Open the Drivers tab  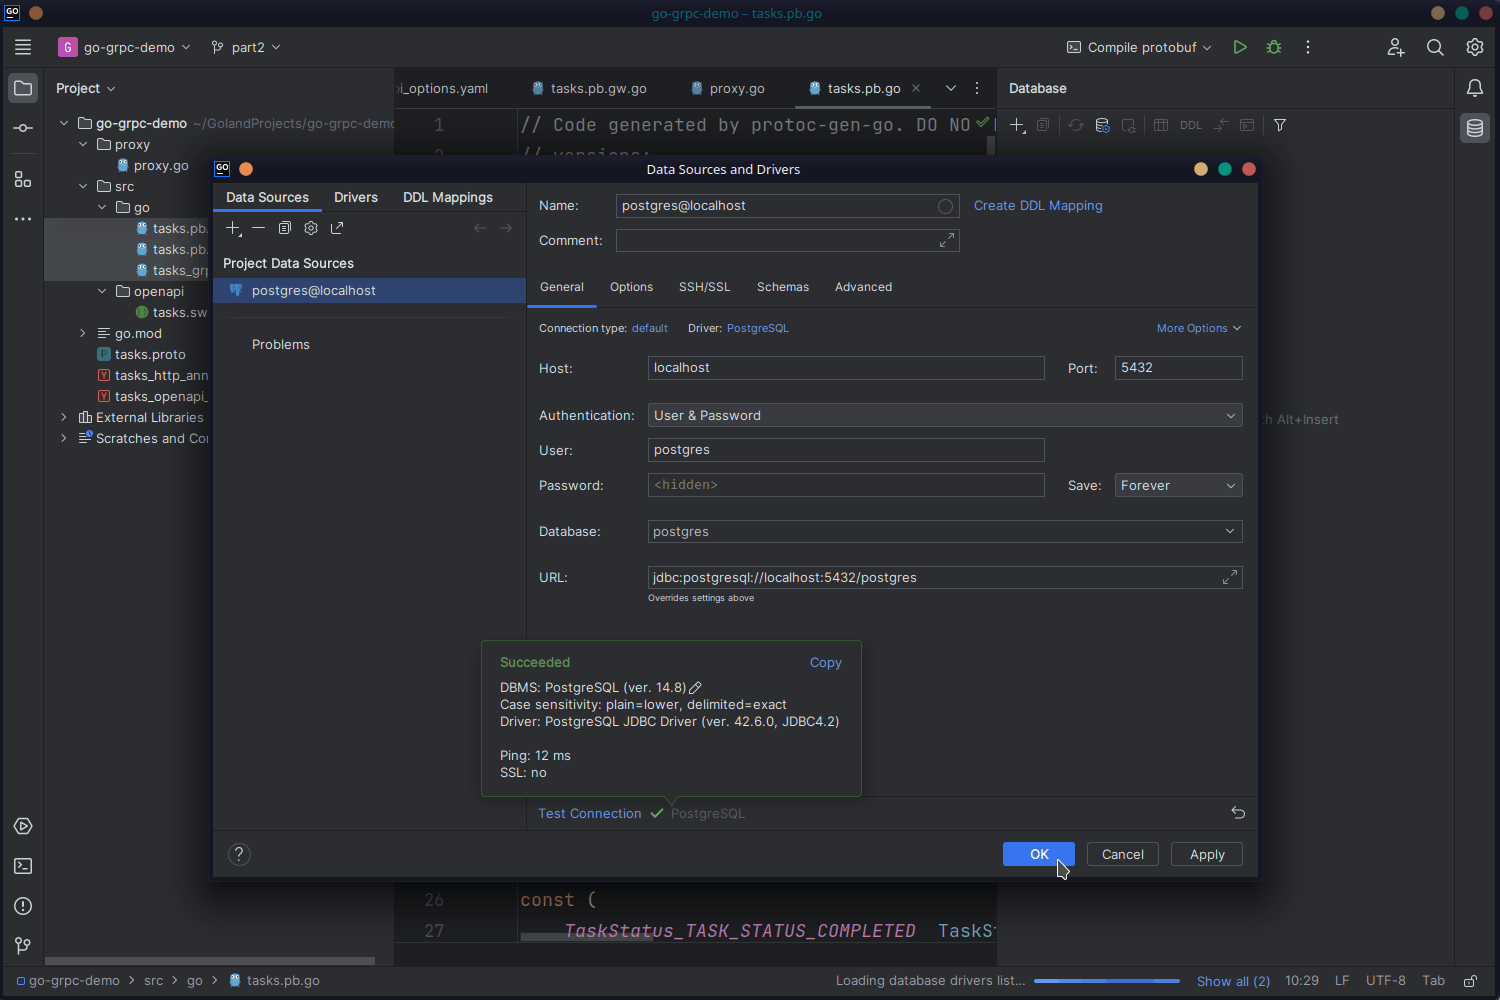(x=355, y=198)
